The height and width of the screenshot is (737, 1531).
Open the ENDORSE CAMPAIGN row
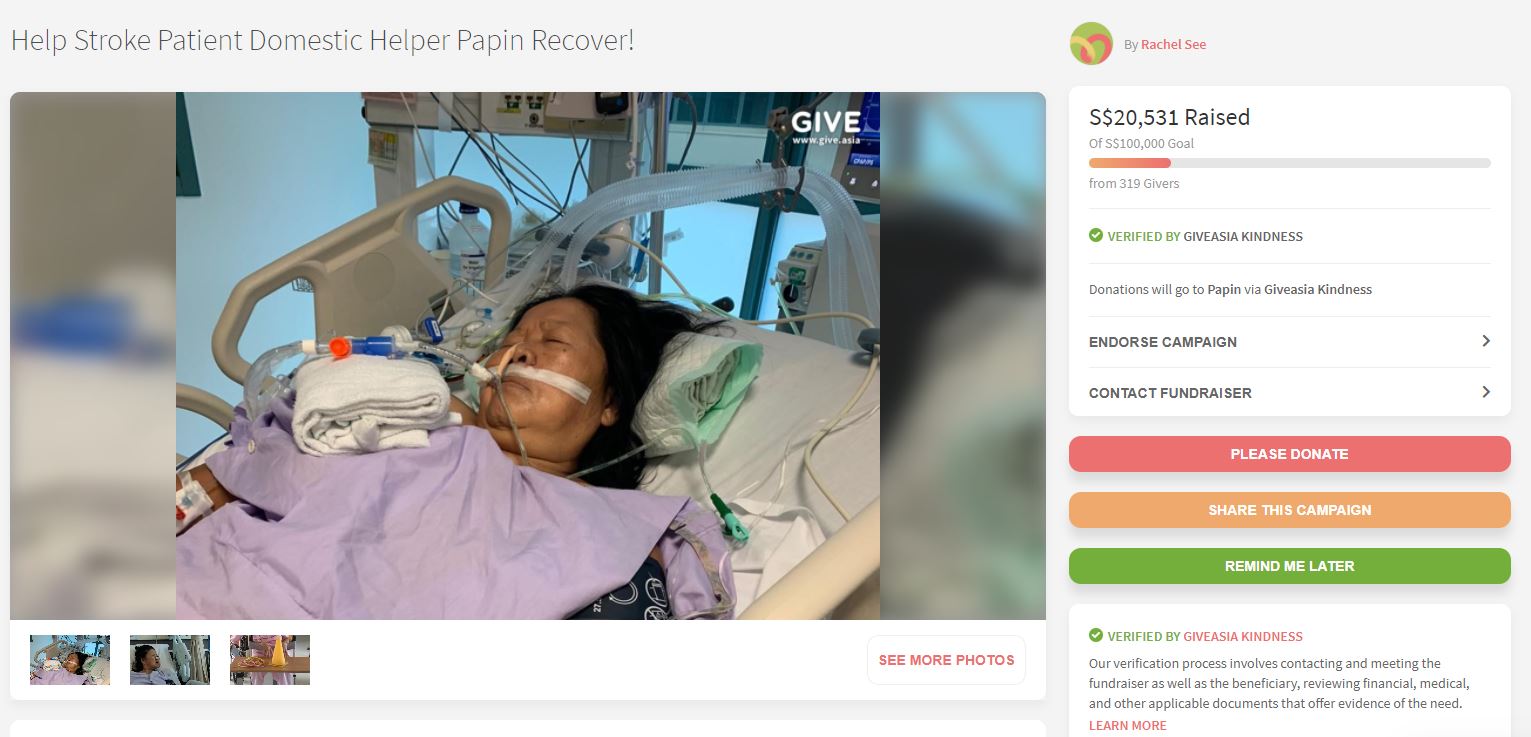[x=1290, y=342]
